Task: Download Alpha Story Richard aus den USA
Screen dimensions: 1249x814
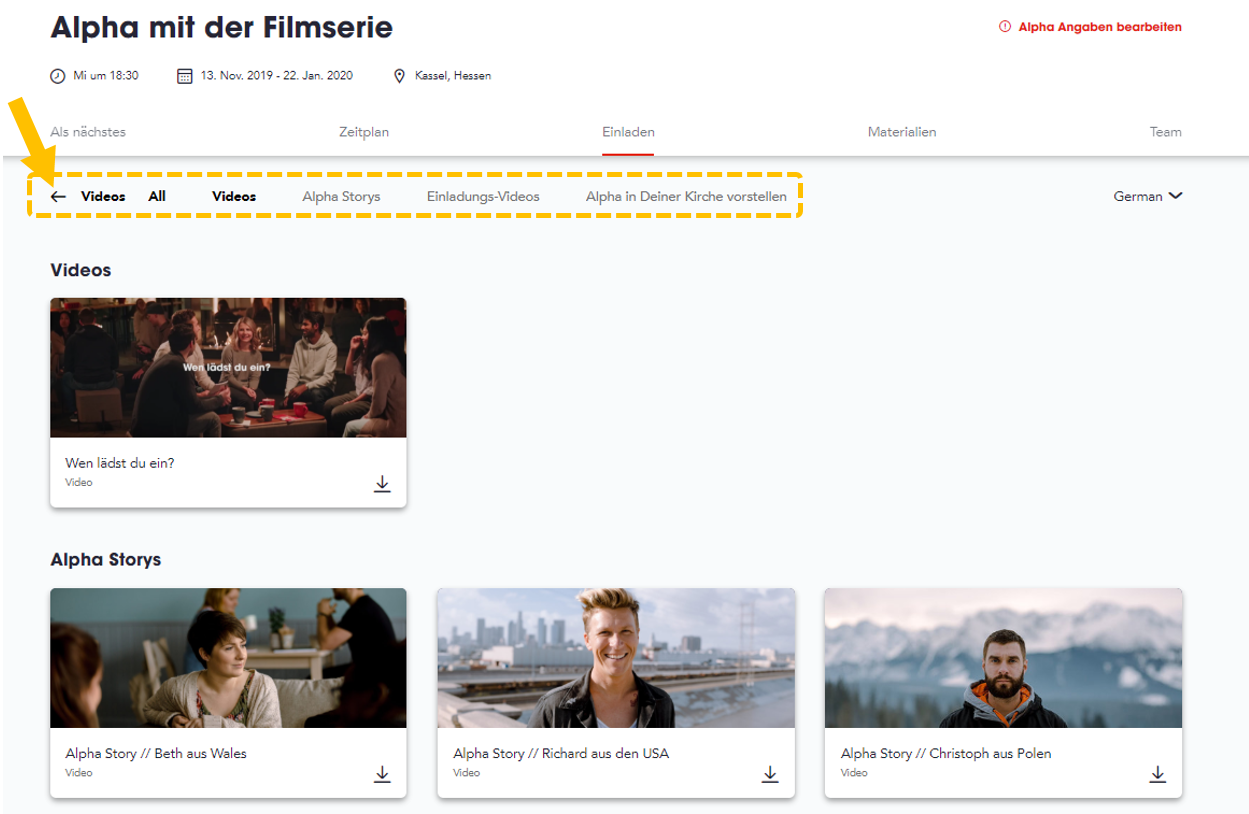Action: (x=770, y=774)
